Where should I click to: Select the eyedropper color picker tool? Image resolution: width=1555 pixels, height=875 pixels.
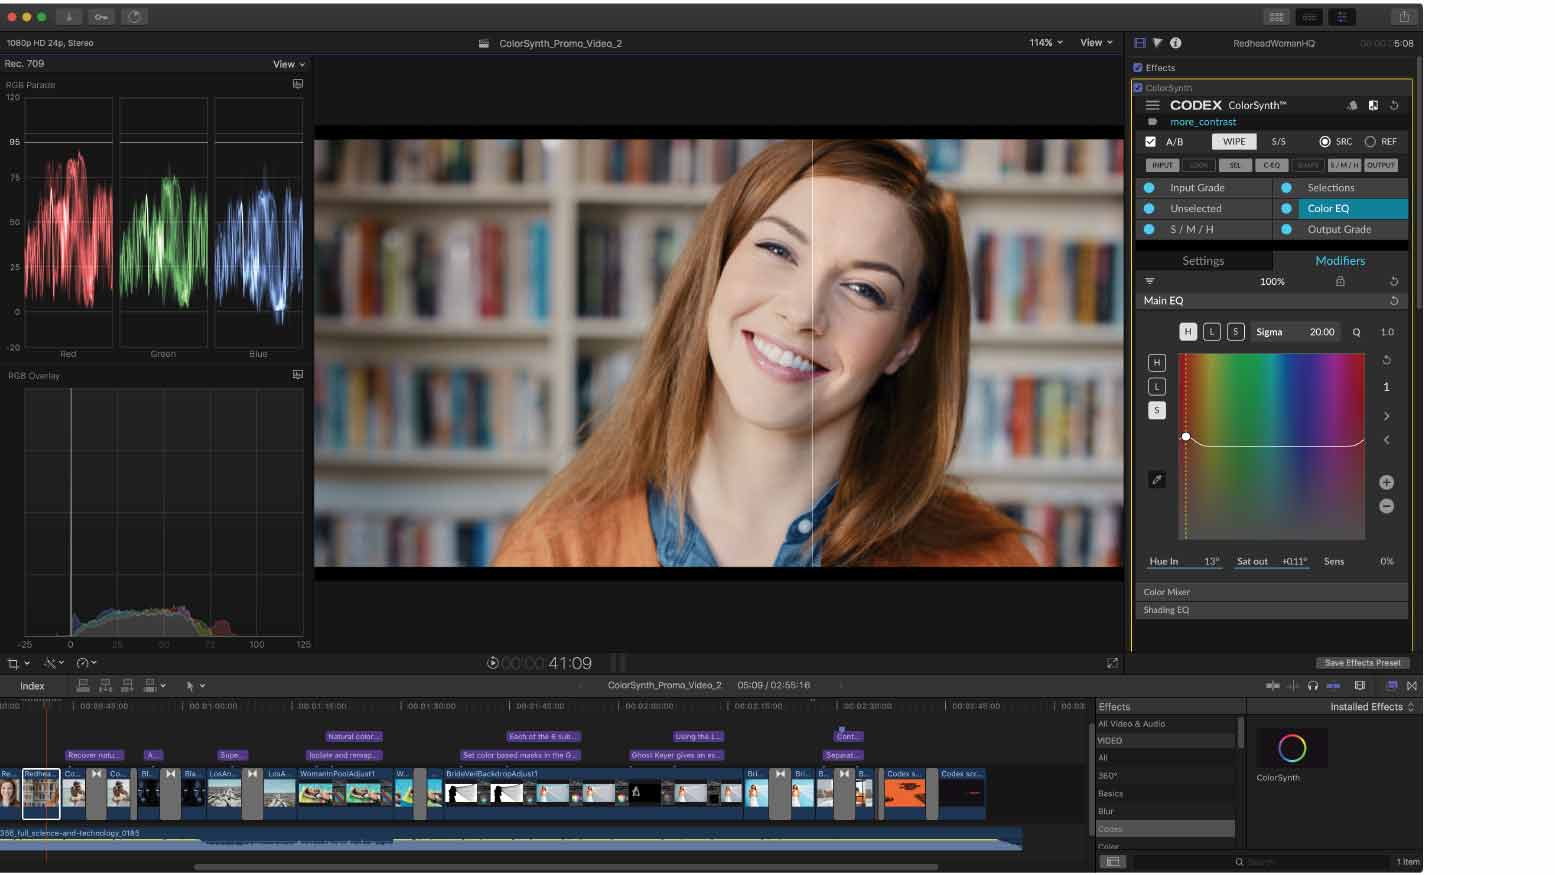(1157, 480)
